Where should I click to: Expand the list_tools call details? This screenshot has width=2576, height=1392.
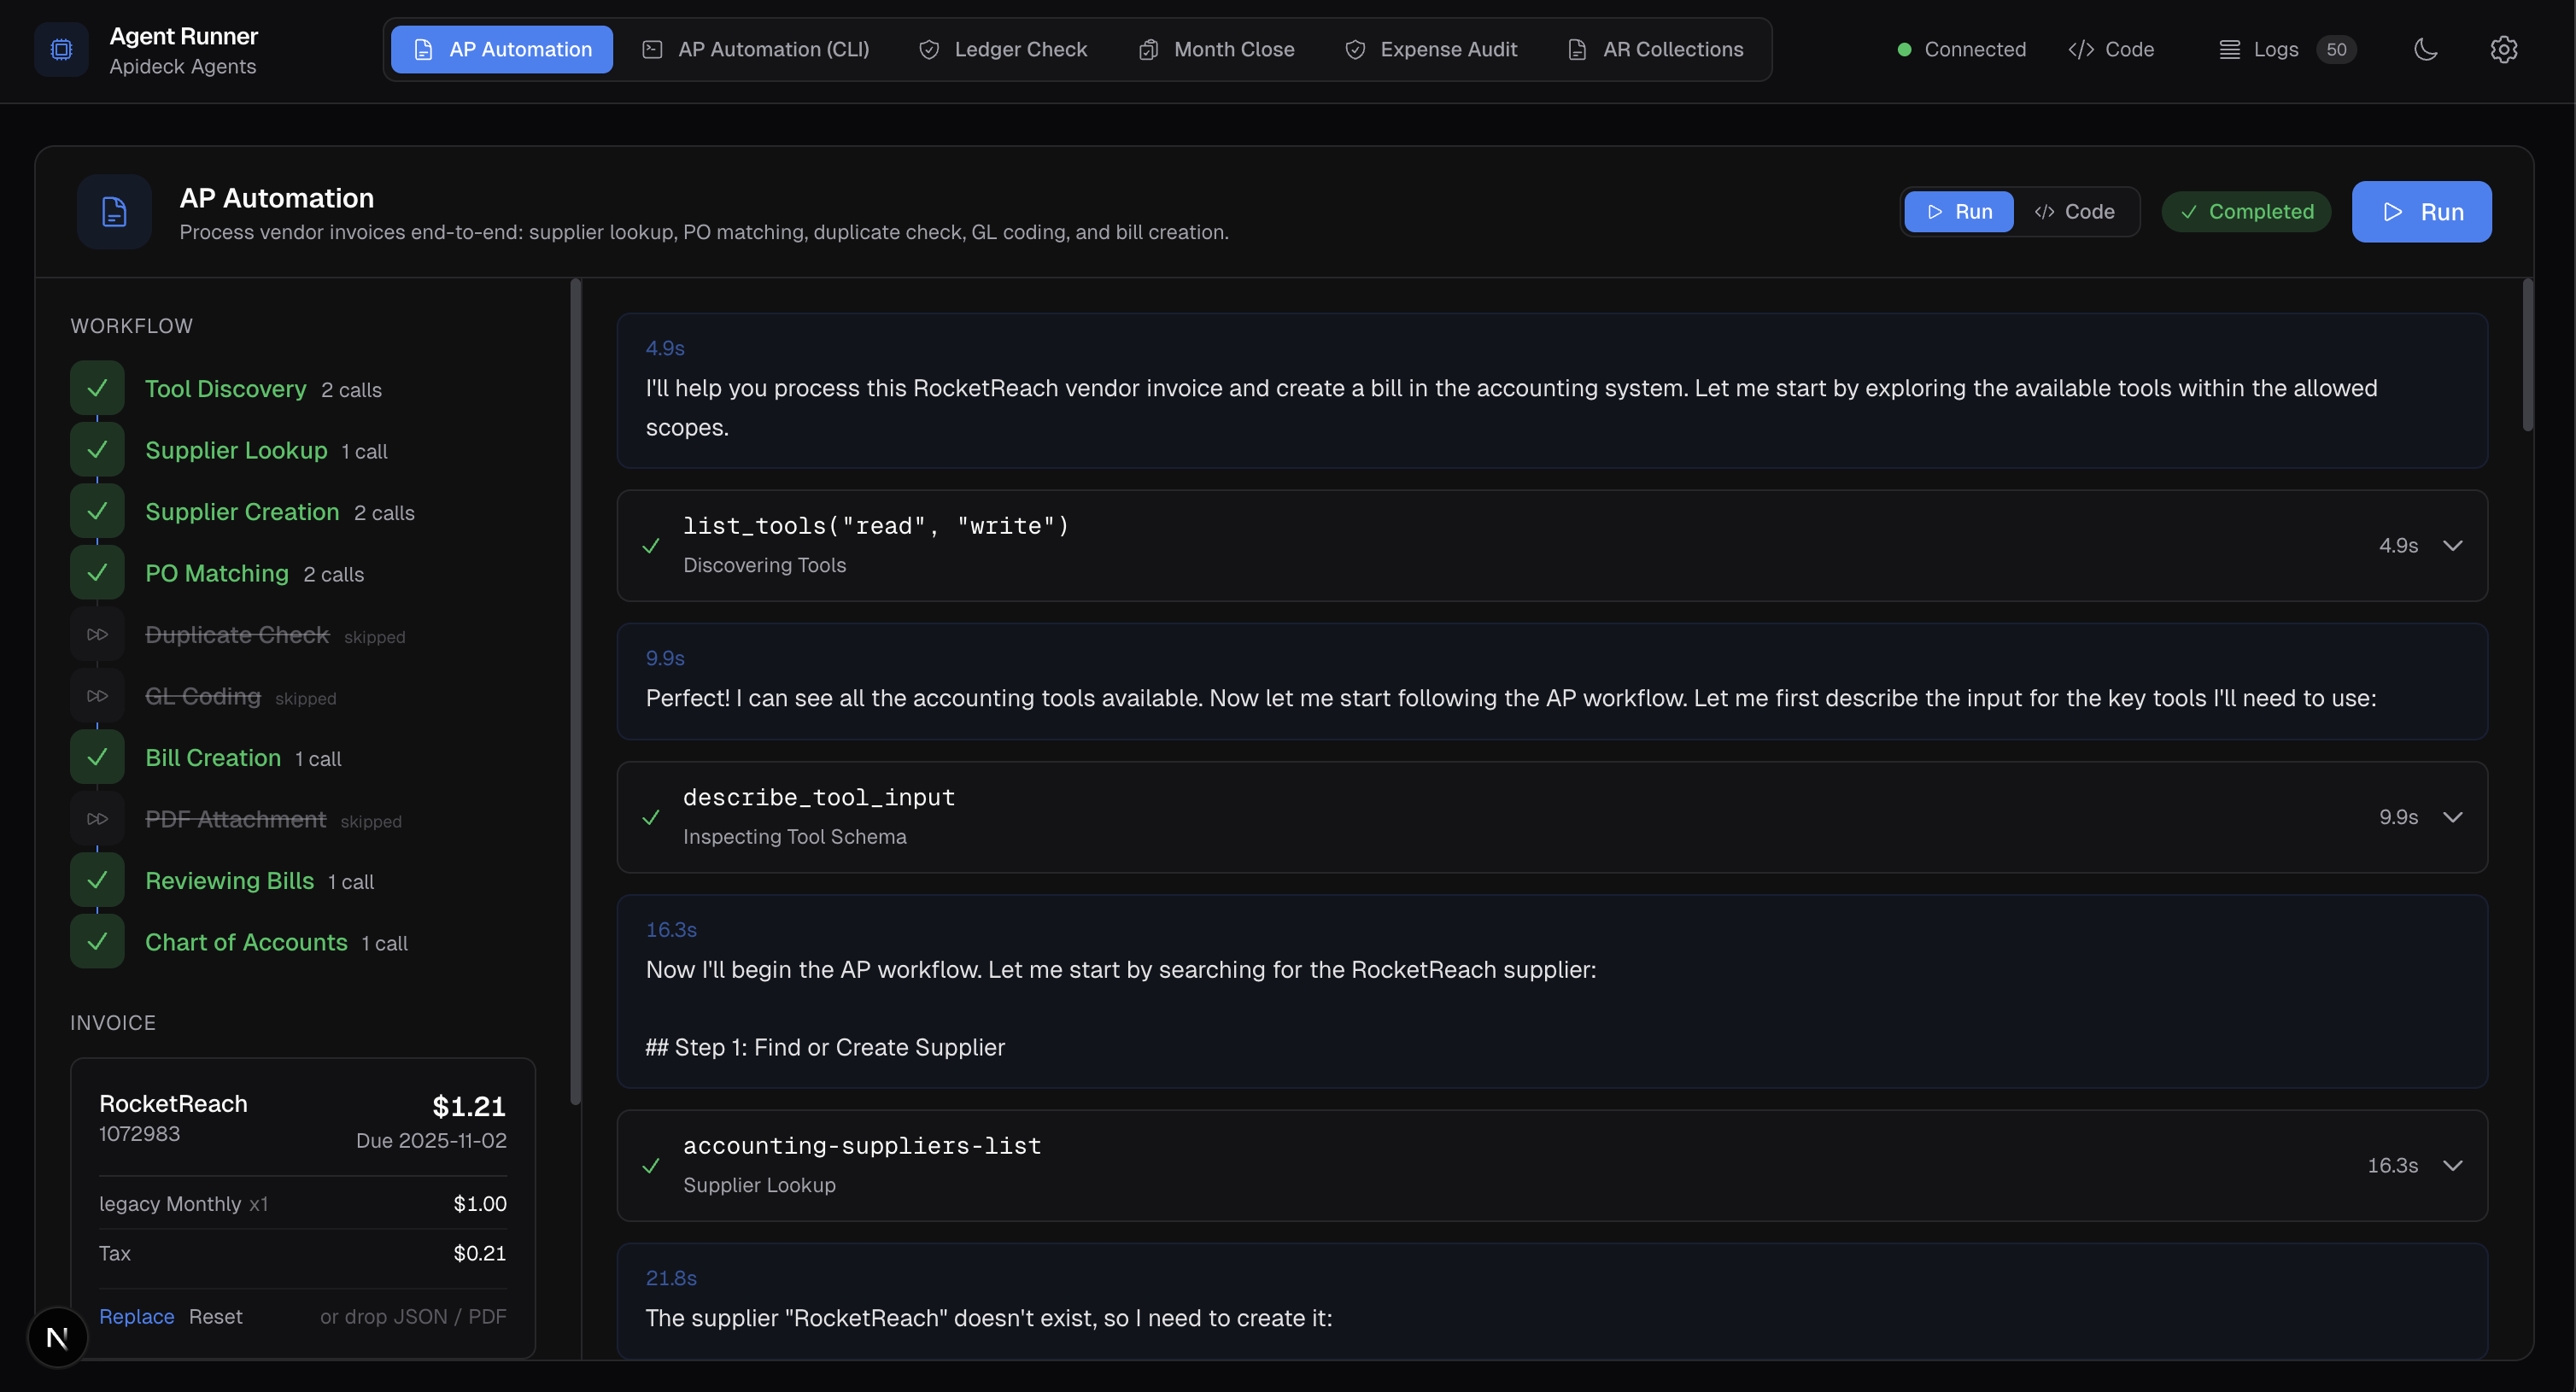pyautogui.click(x=2452, y=546)
